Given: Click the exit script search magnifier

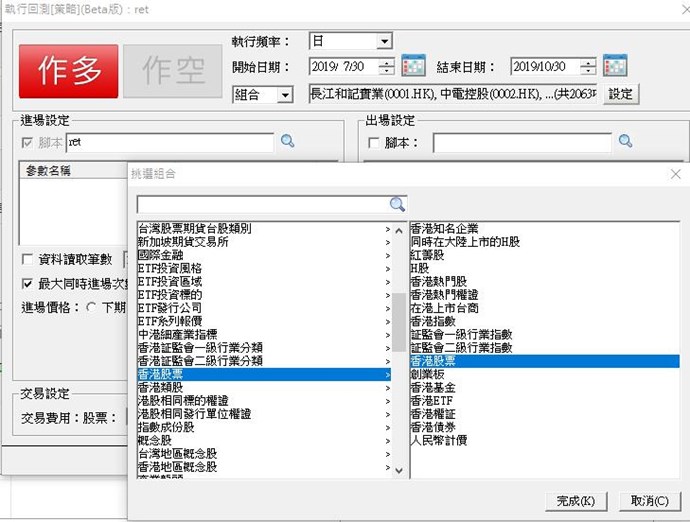Looking at the screenshot, I should pyautogui.click(x=626, y=142).
